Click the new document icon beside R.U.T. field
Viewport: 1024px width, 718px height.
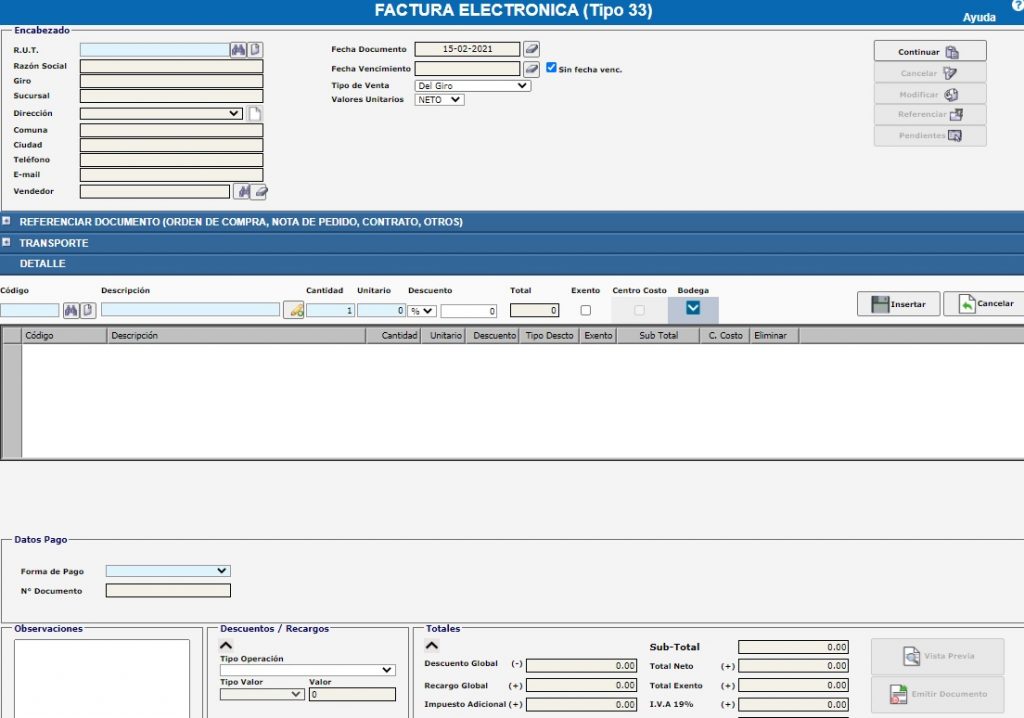click(x=255, y=49)
